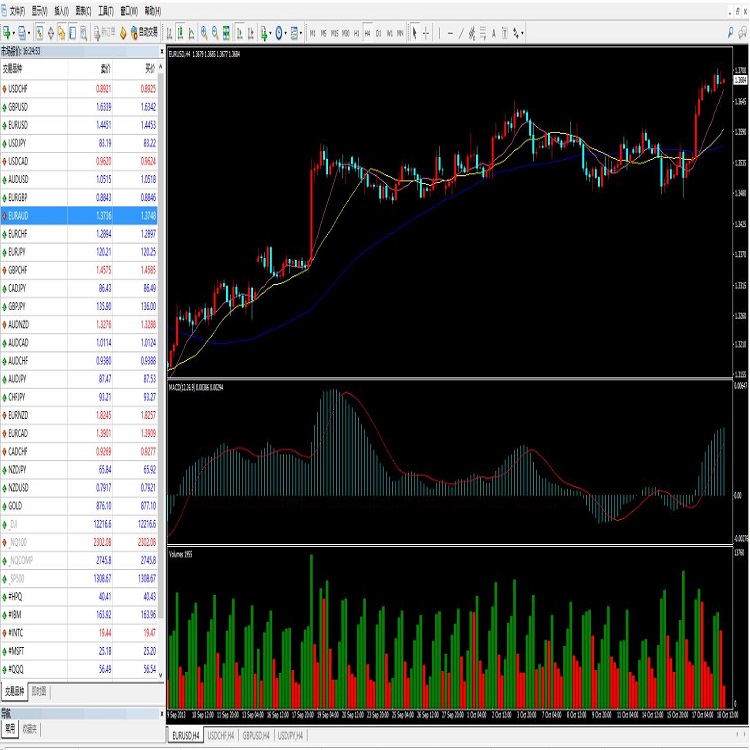This screenshot has height=750, width=750.
Task: Click the New Chart toolbar icon
Action: pyautogui.click(x=7, y=33)
